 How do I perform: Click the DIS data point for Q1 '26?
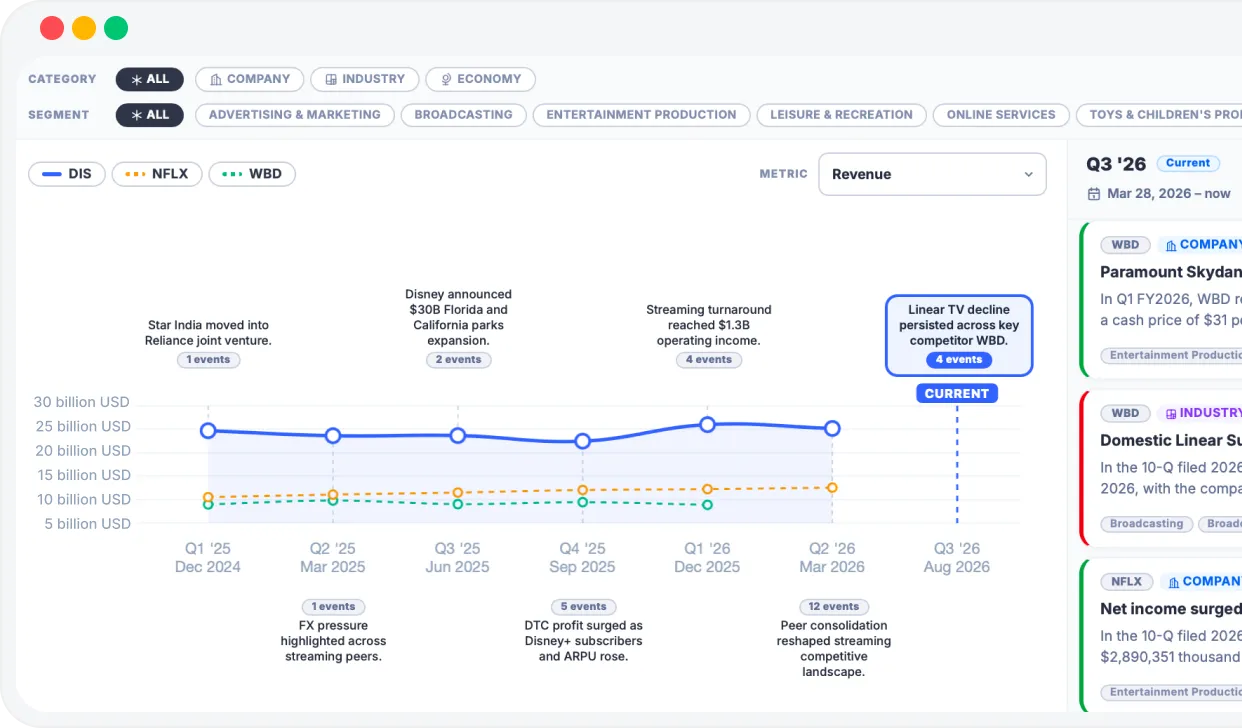[x=707, y=425]
